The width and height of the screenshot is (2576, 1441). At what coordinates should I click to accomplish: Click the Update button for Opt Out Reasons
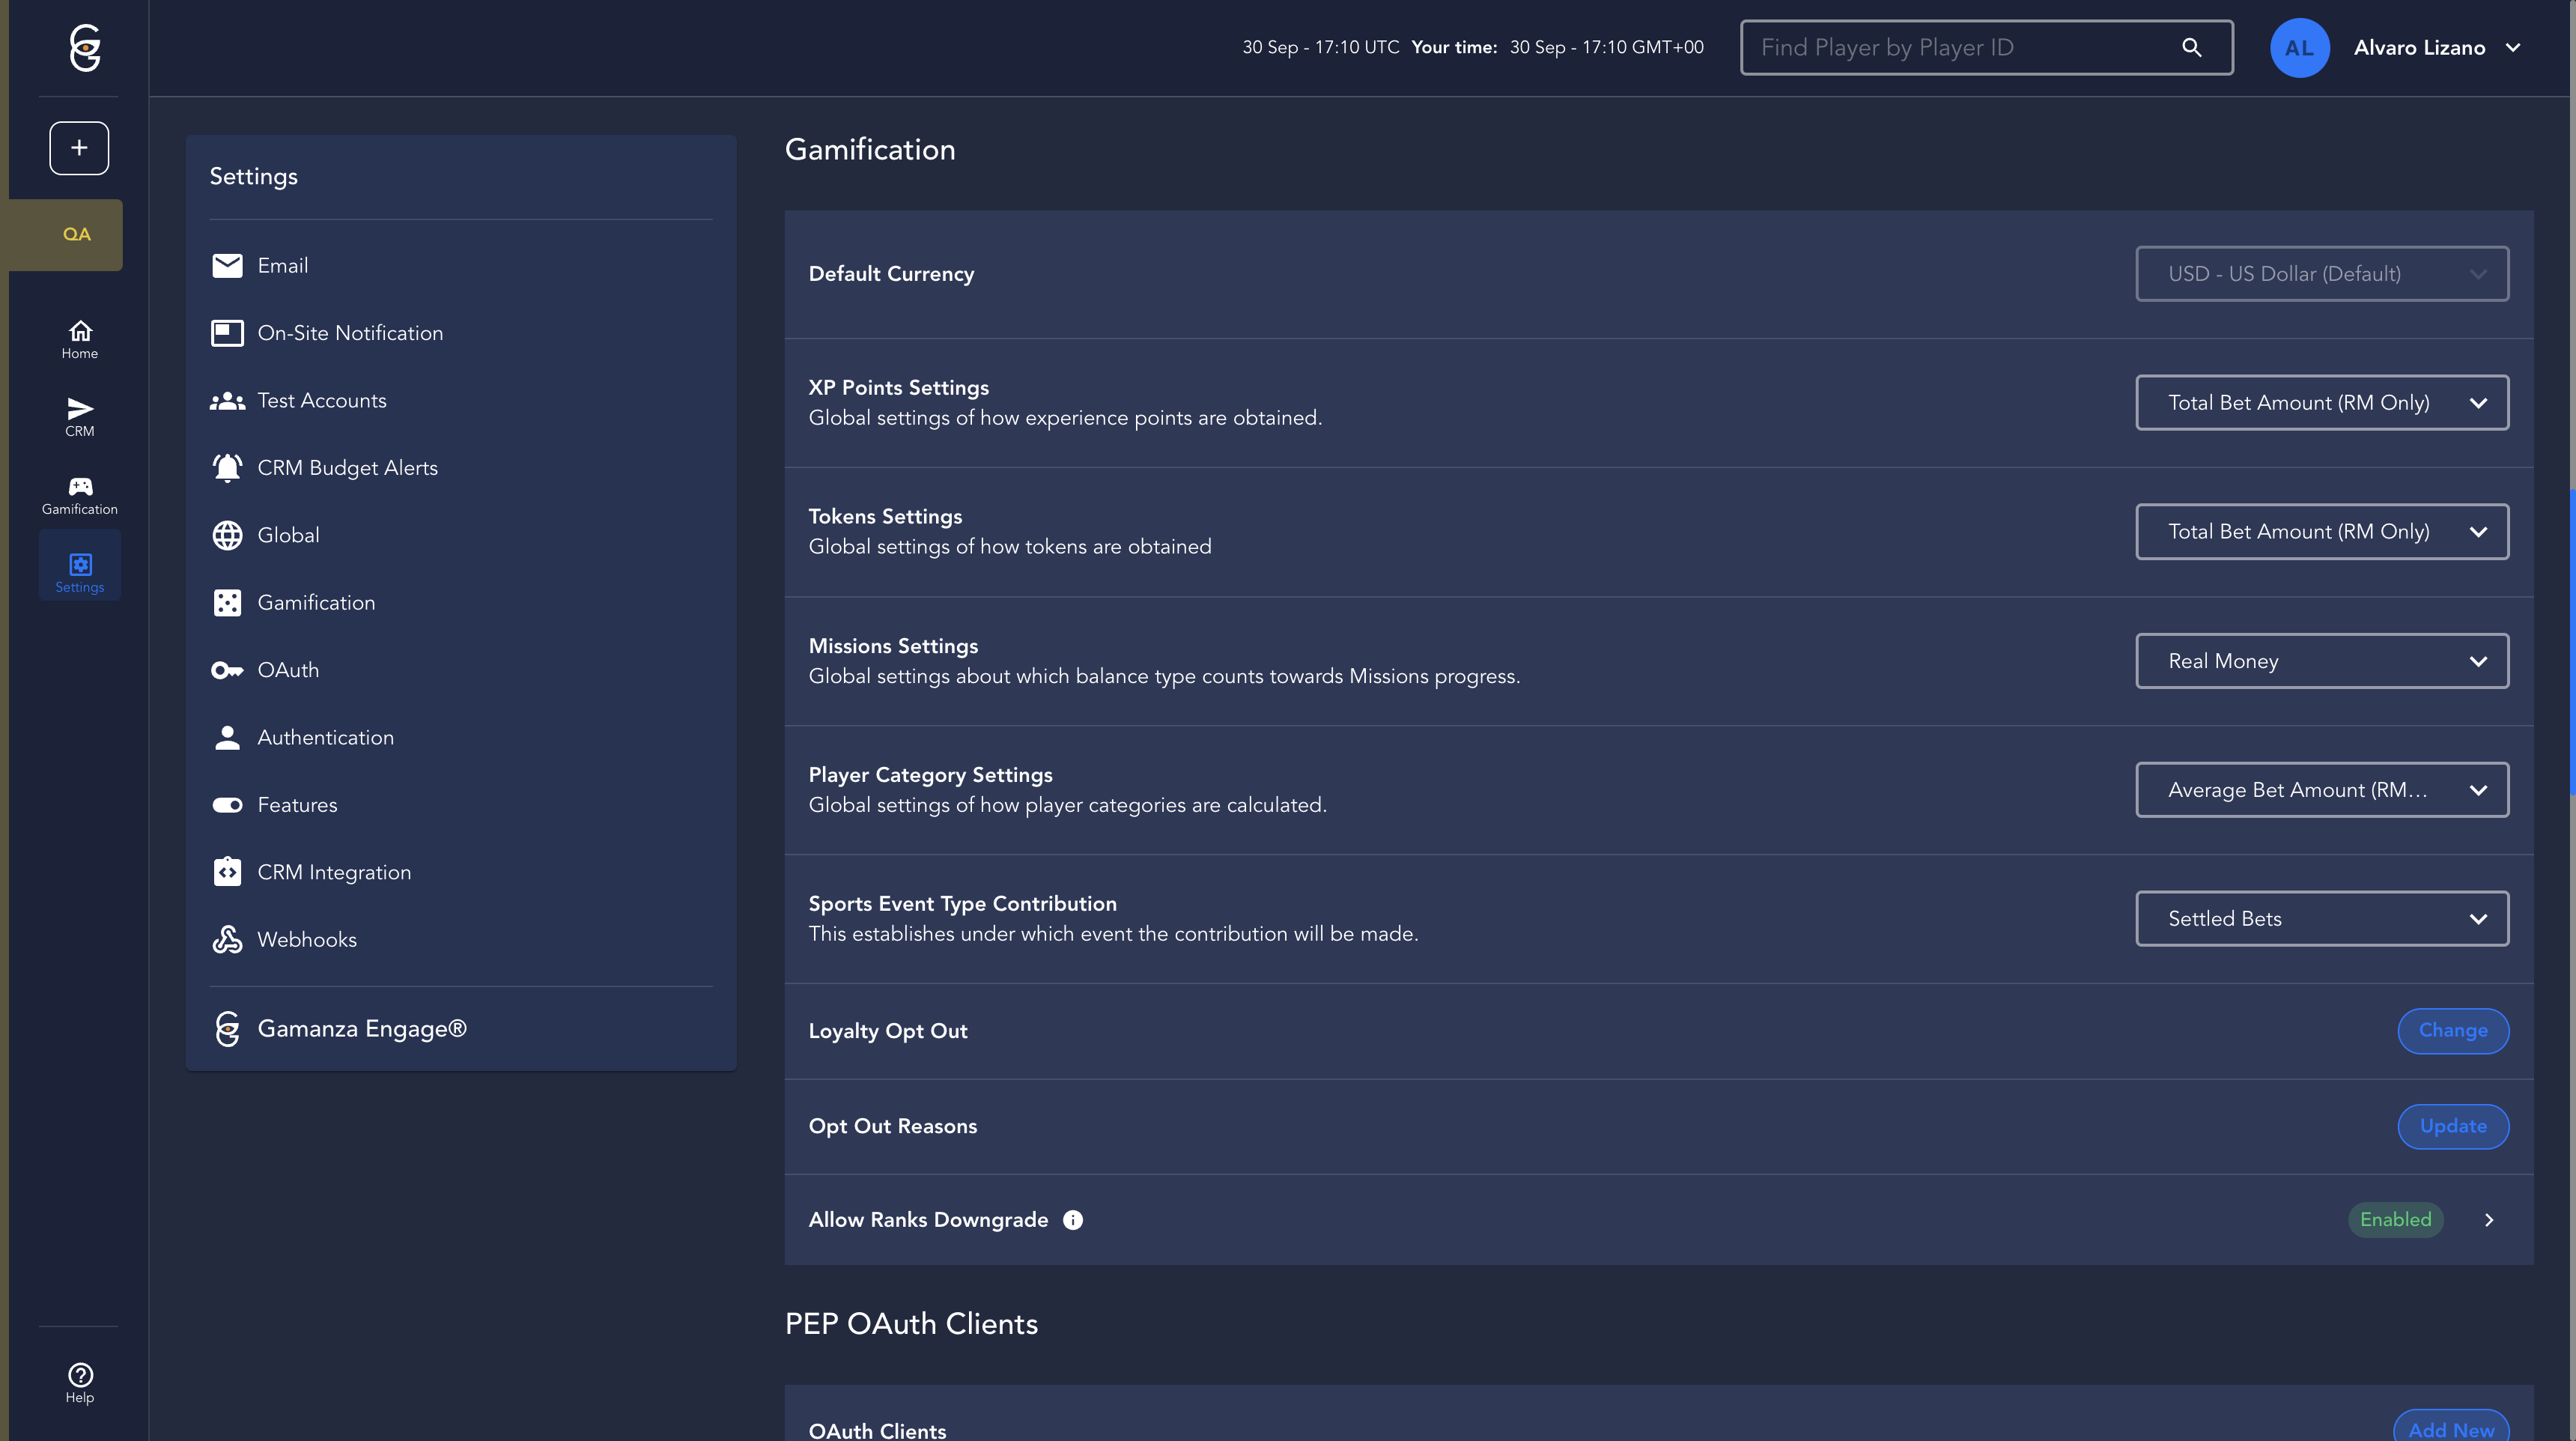pyautogui.click(x=2452, y=1126)
